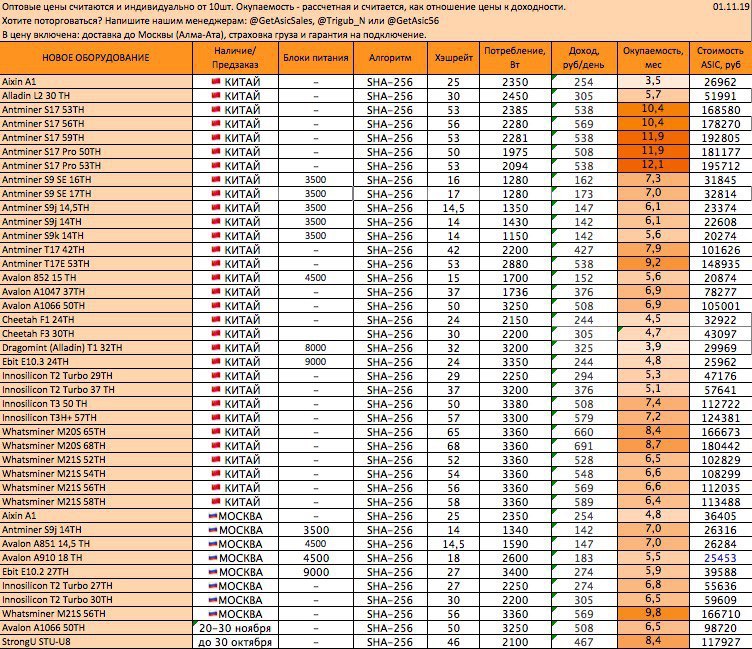Image resolution: width=752 pixels, height=649 pixels.
Task: Select price cell '117927'
Action: [x=720, y=641]
